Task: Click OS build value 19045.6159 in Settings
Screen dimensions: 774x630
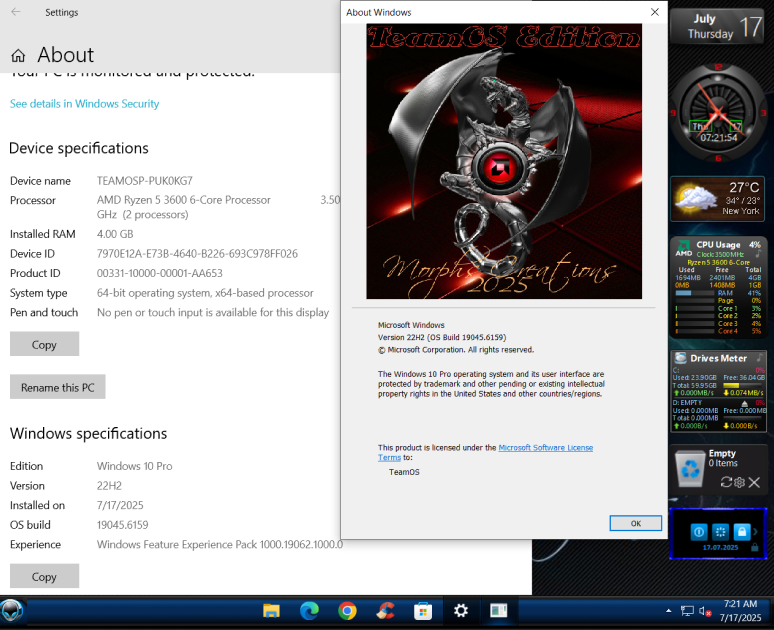Action: 122,525
